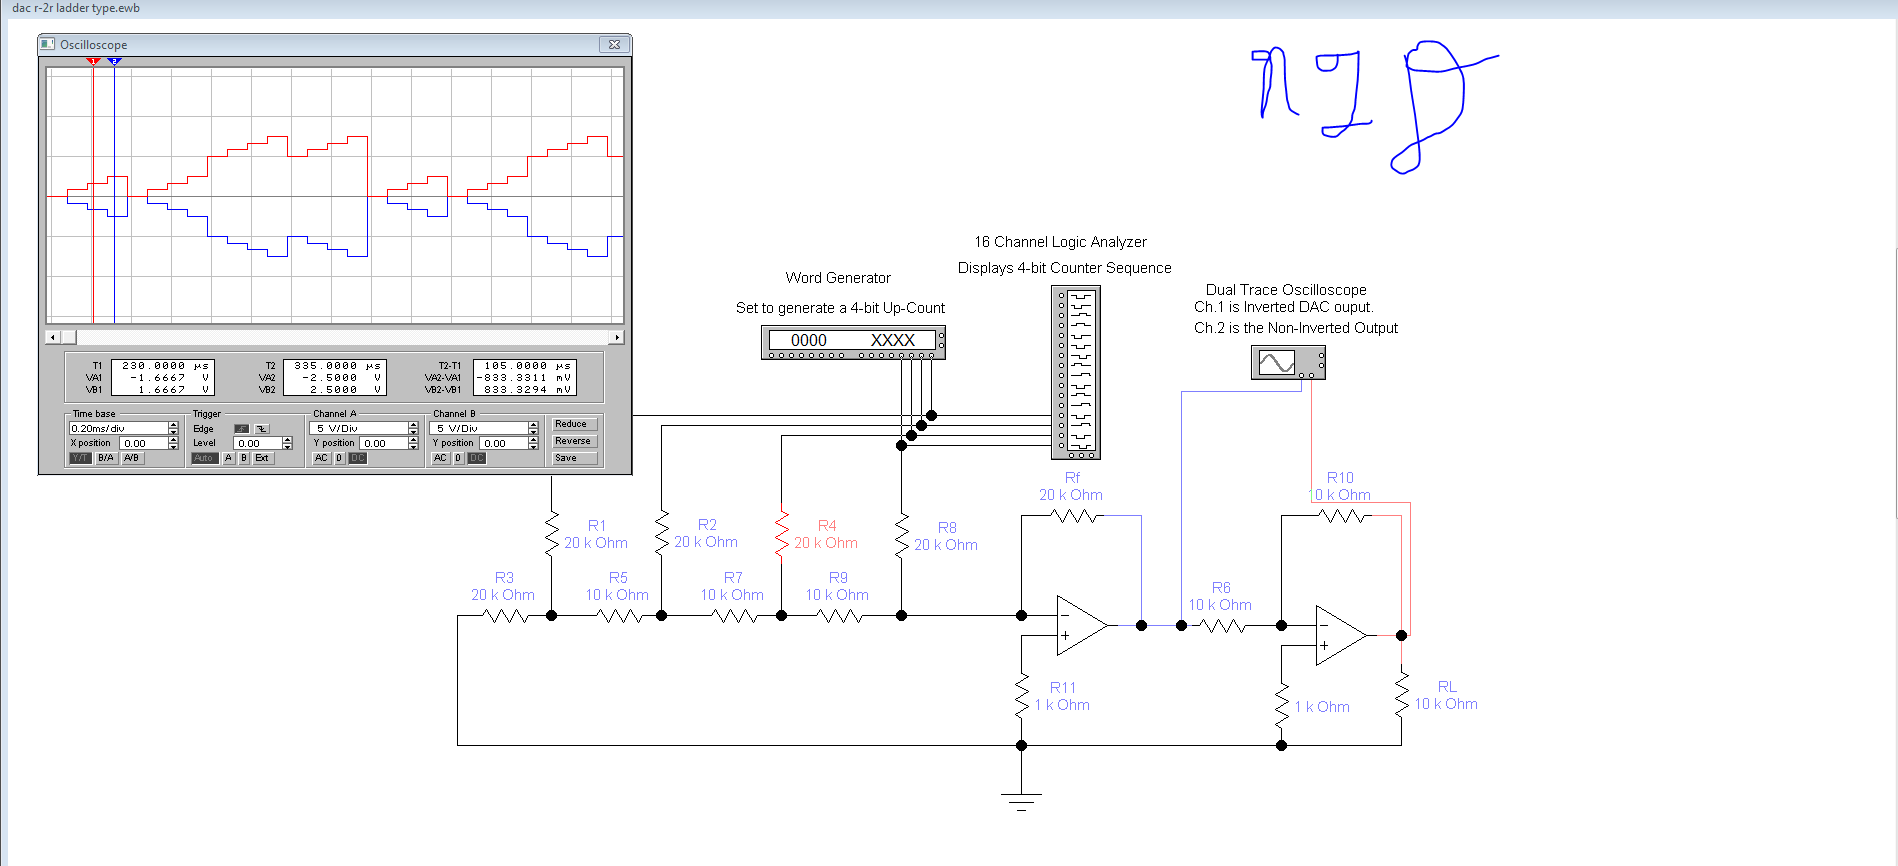Screen dimensions: 1898x866
Task: Open the 16 Channel Logic Analyzer instrument
Action: click(x=1076, y=372)
